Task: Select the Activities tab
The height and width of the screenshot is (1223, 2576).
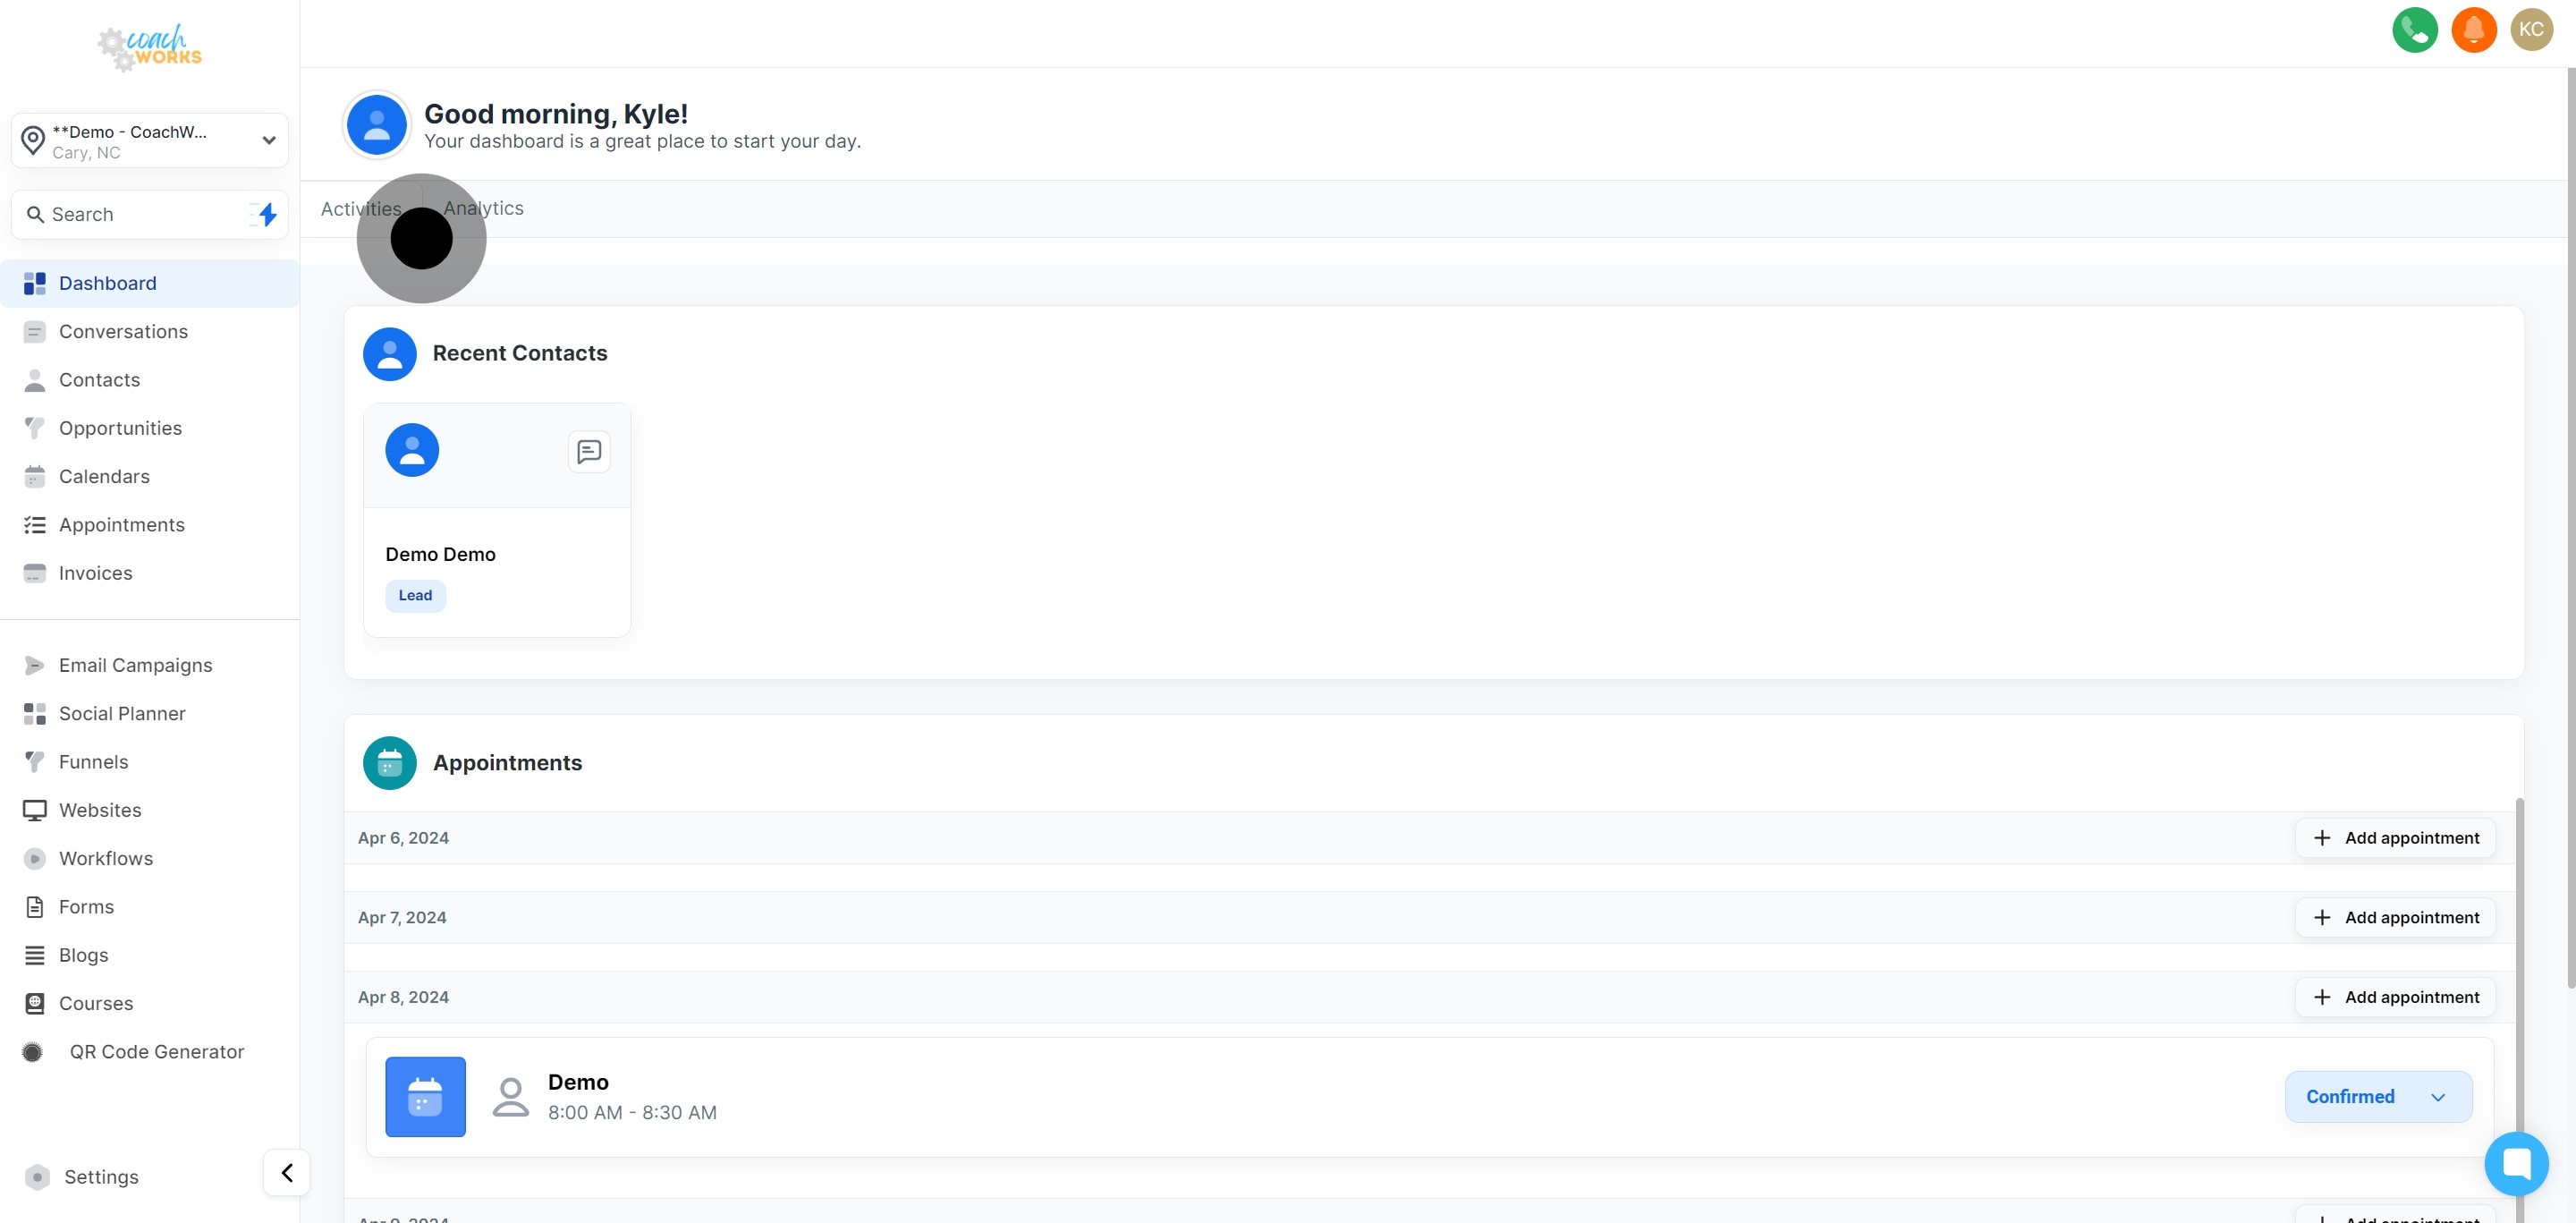Action: pyautogui.click(x=361, y=208)
